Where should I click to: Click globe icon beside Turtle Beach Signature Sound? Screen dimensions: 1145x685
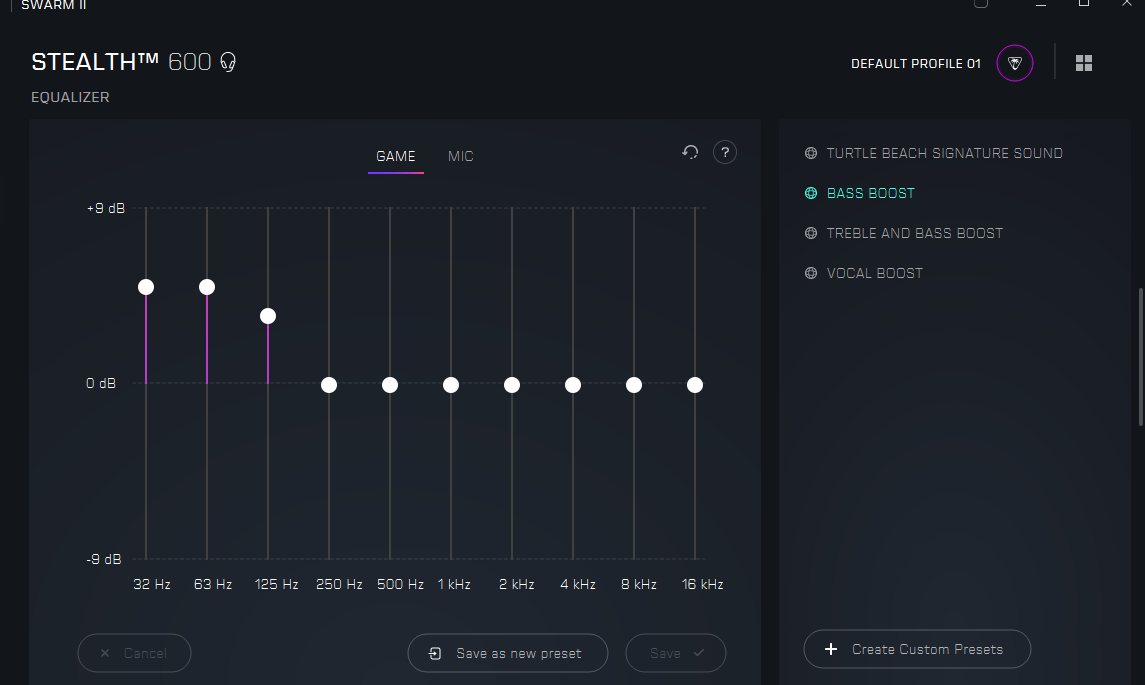click(811, 153)
